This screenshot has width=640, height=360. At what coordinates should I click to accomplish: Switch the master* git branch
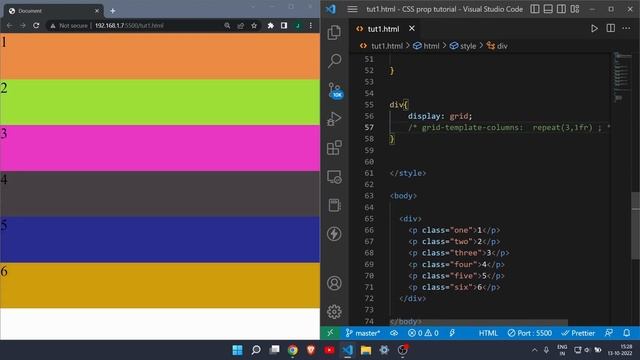[363, 333]
